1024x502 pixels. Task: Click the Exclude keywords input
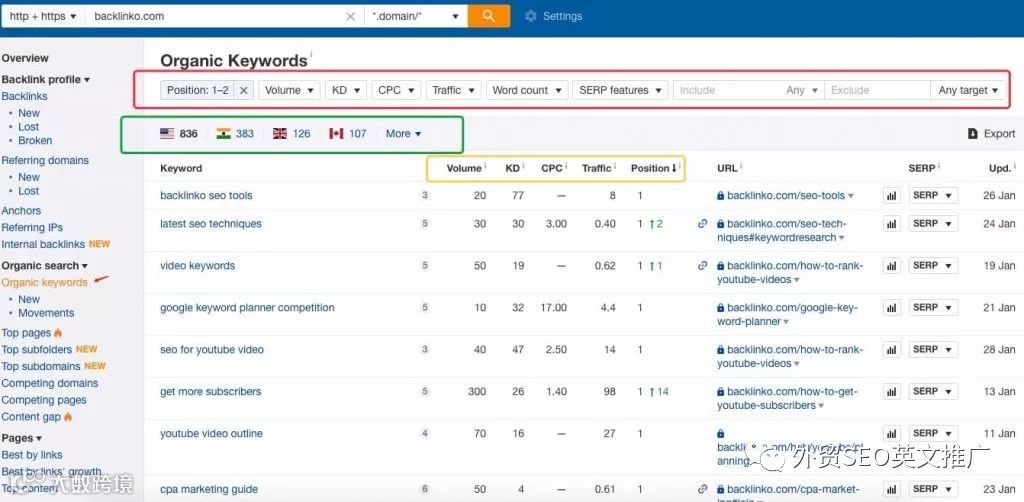tap(877, 90)
